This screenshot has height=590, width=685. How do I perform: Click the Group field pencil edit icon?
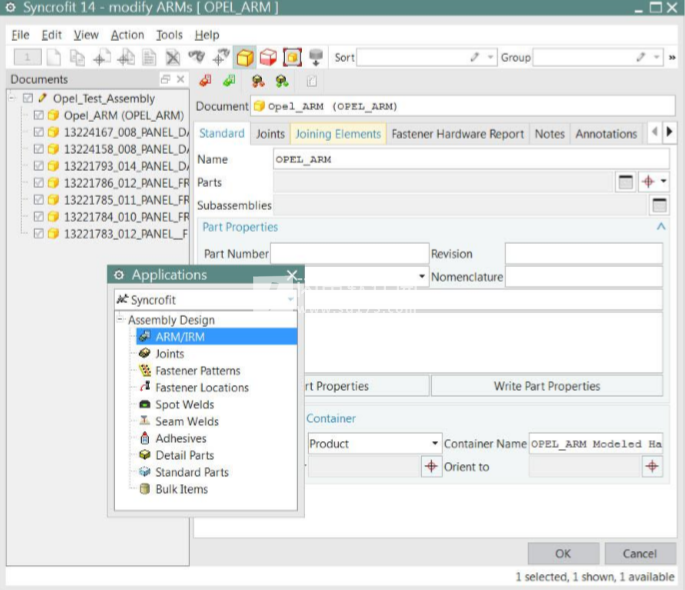pyautogui.click(x=640, y=57)
